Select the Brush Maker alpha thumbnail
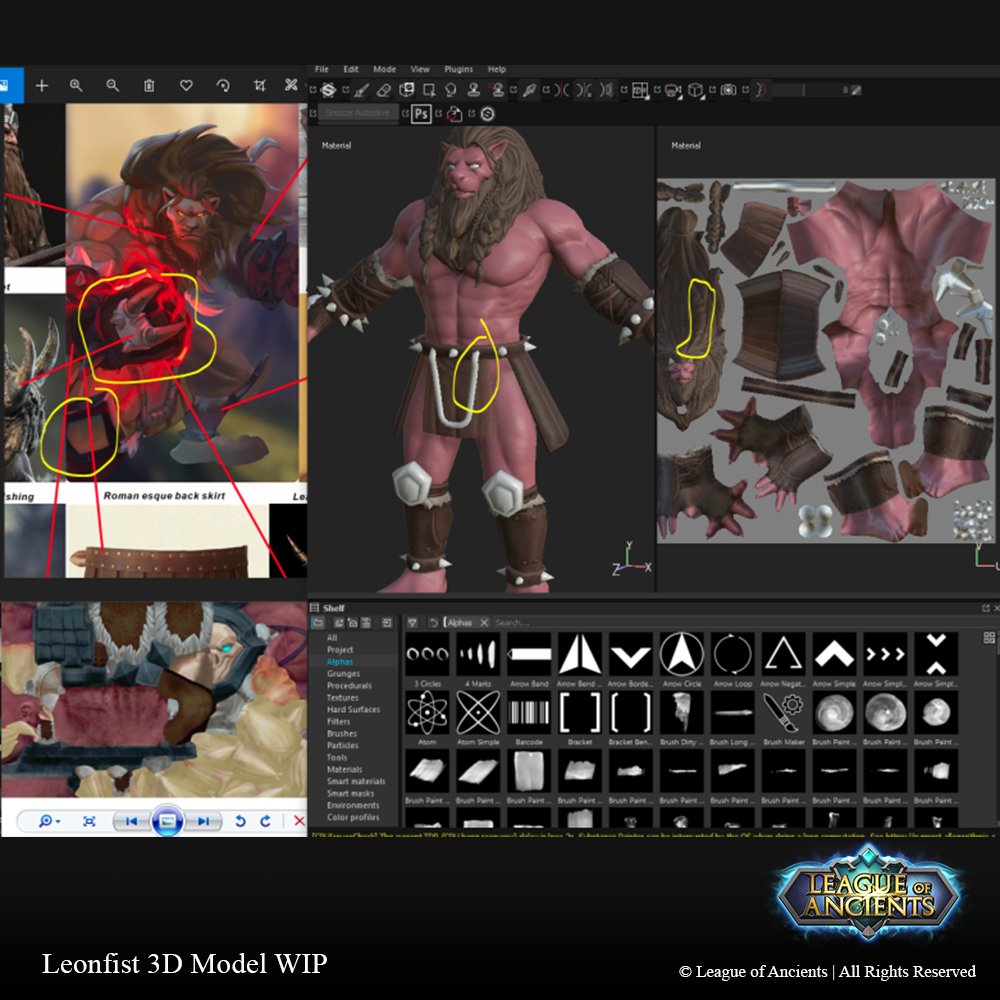 (784, 712)
